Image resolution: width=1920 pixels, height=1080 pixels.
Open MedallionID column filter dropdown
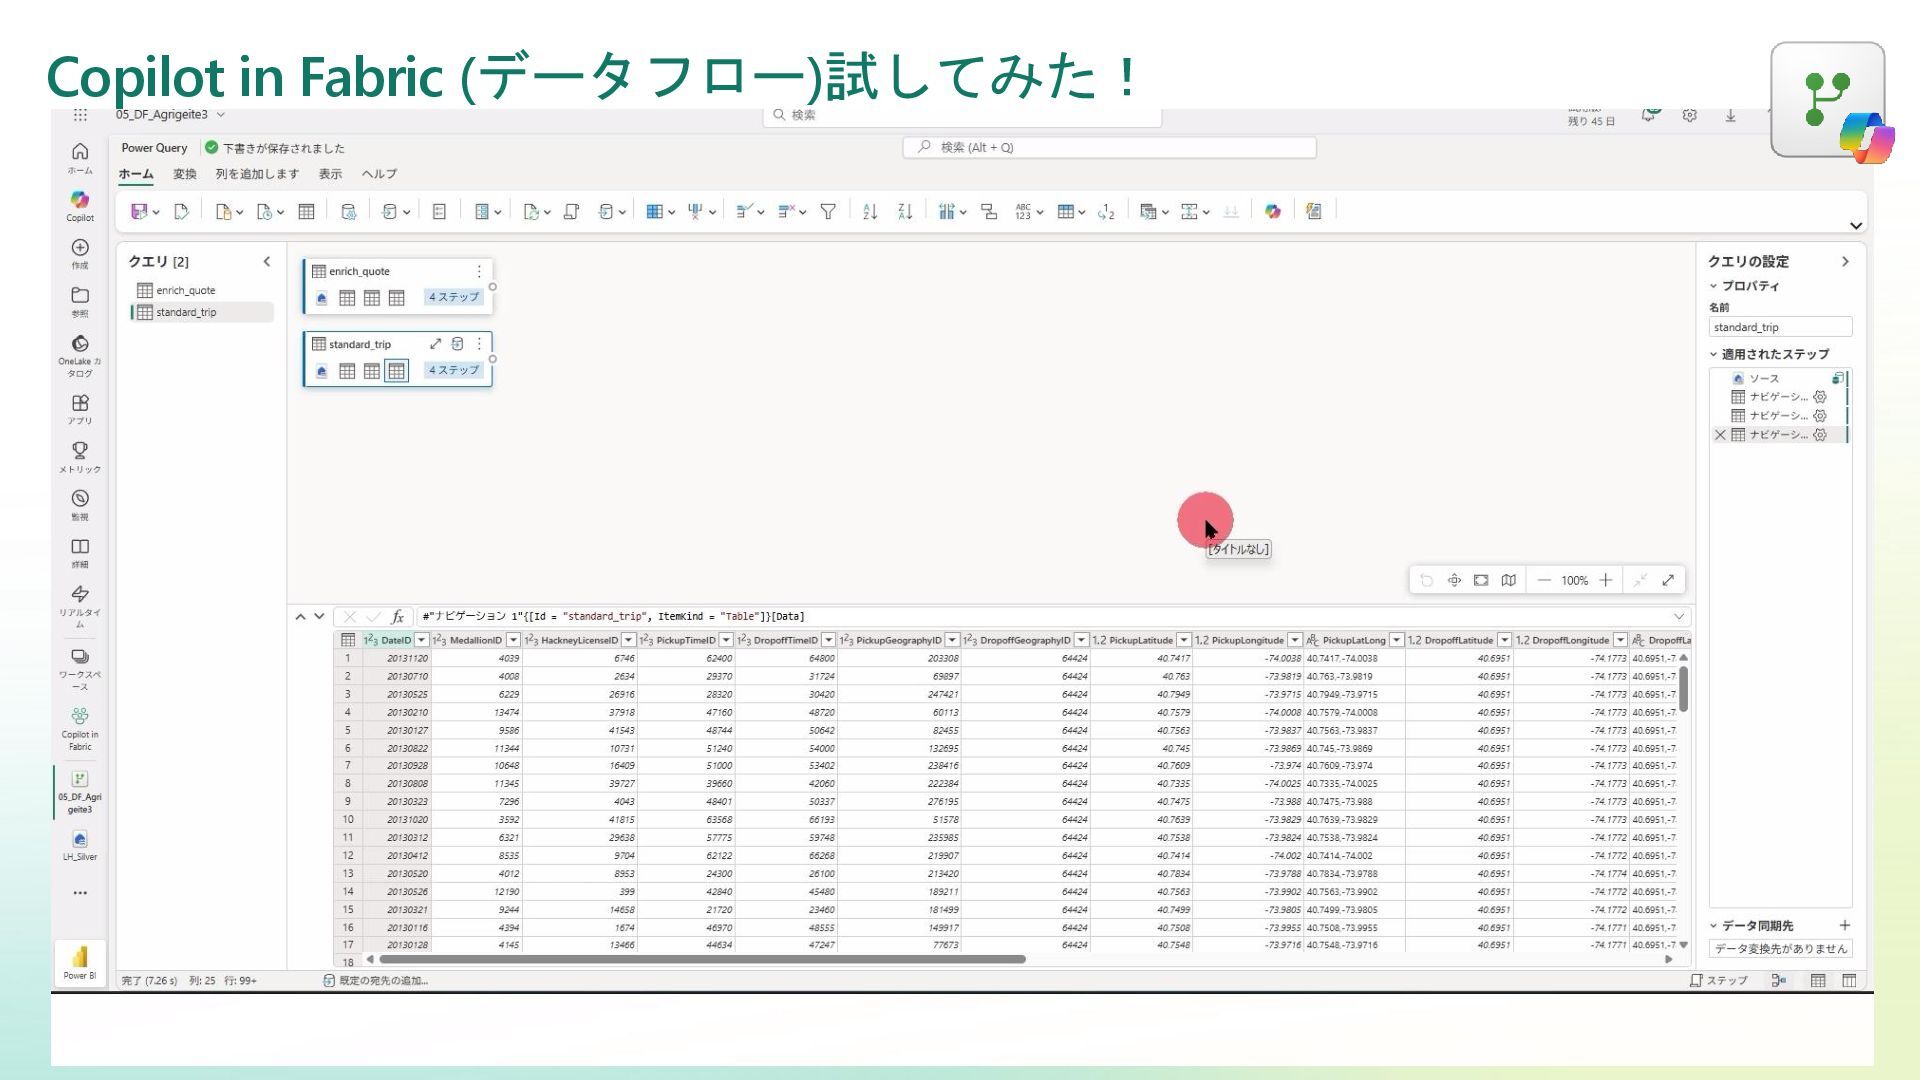513,640
